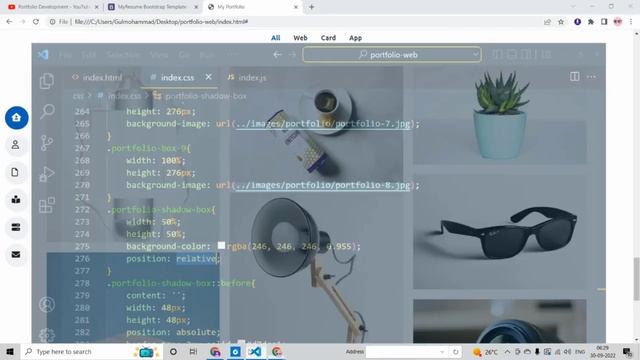Click the VS Code go back arrow
The height and width of the screenshot is (360, 640).
278,54
